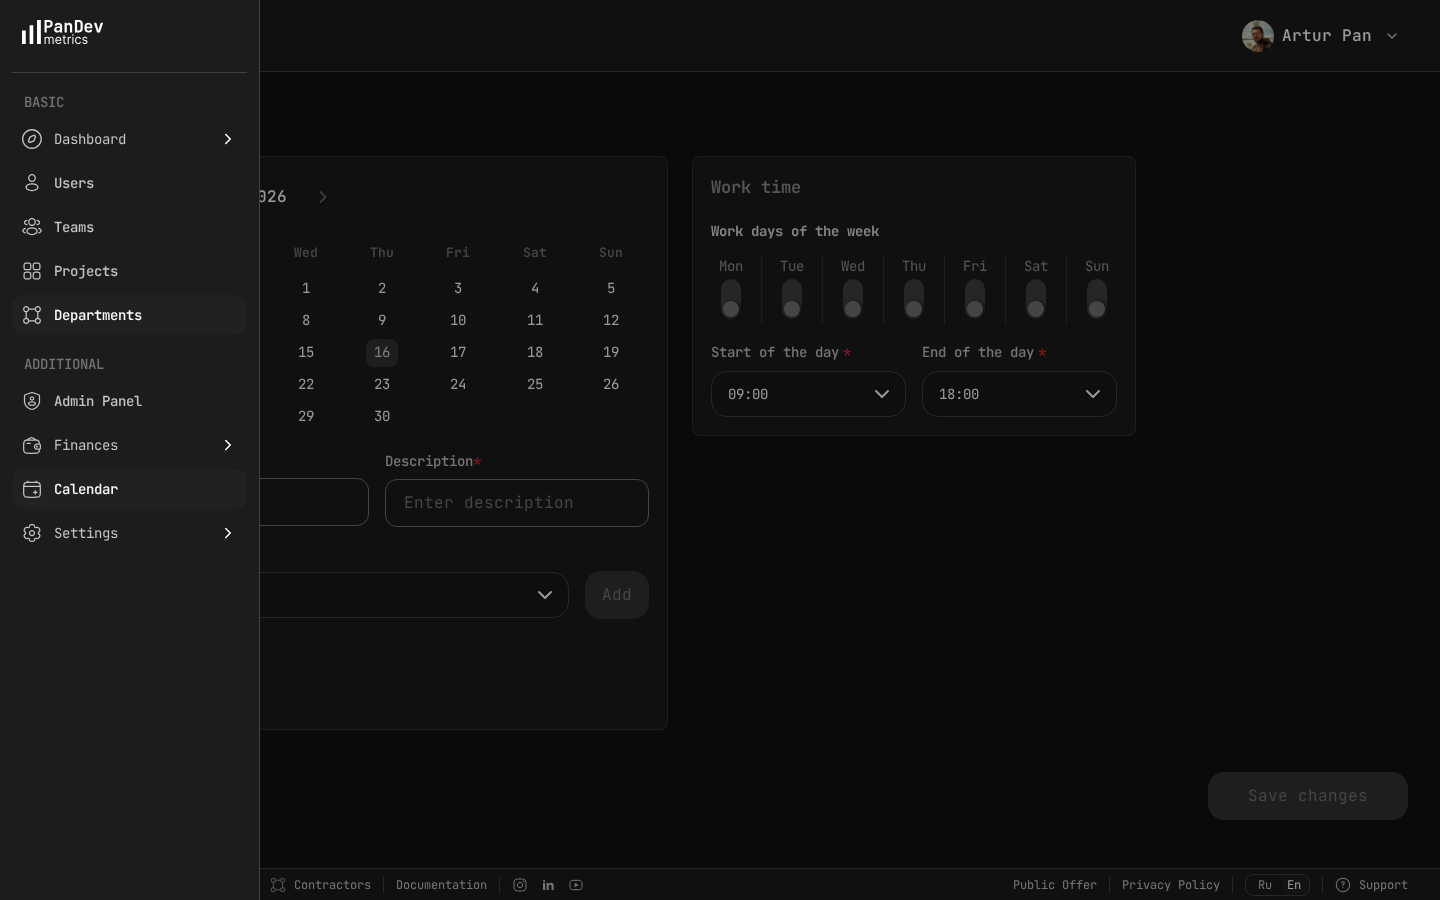This screenshot has height=900, width=1440.
Task: Open the End of the day dropdown
Action: (x=1019, y=394)
